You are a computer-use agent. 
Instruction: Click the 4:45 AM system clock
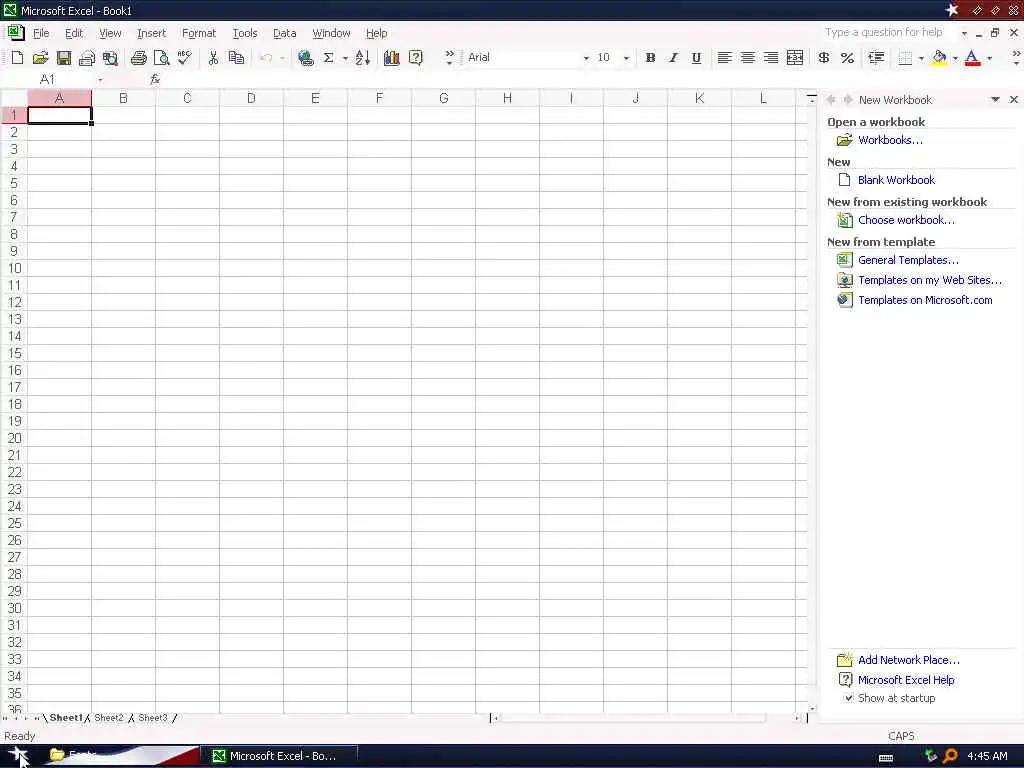(x=987, y=756)
